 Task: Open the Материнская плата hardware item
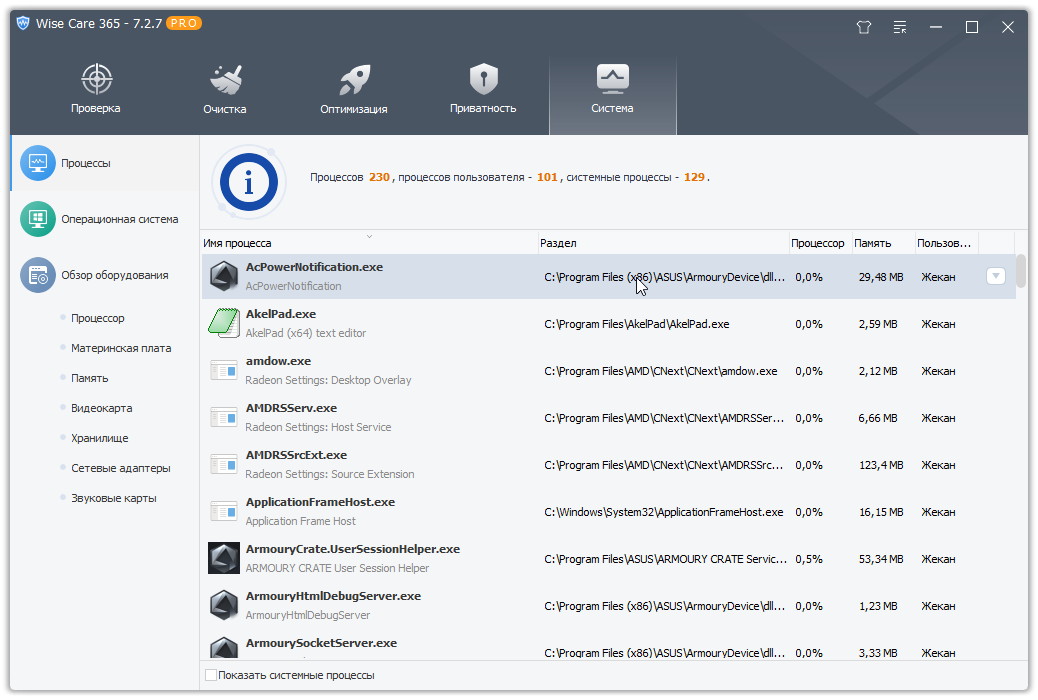click(121, 348)
